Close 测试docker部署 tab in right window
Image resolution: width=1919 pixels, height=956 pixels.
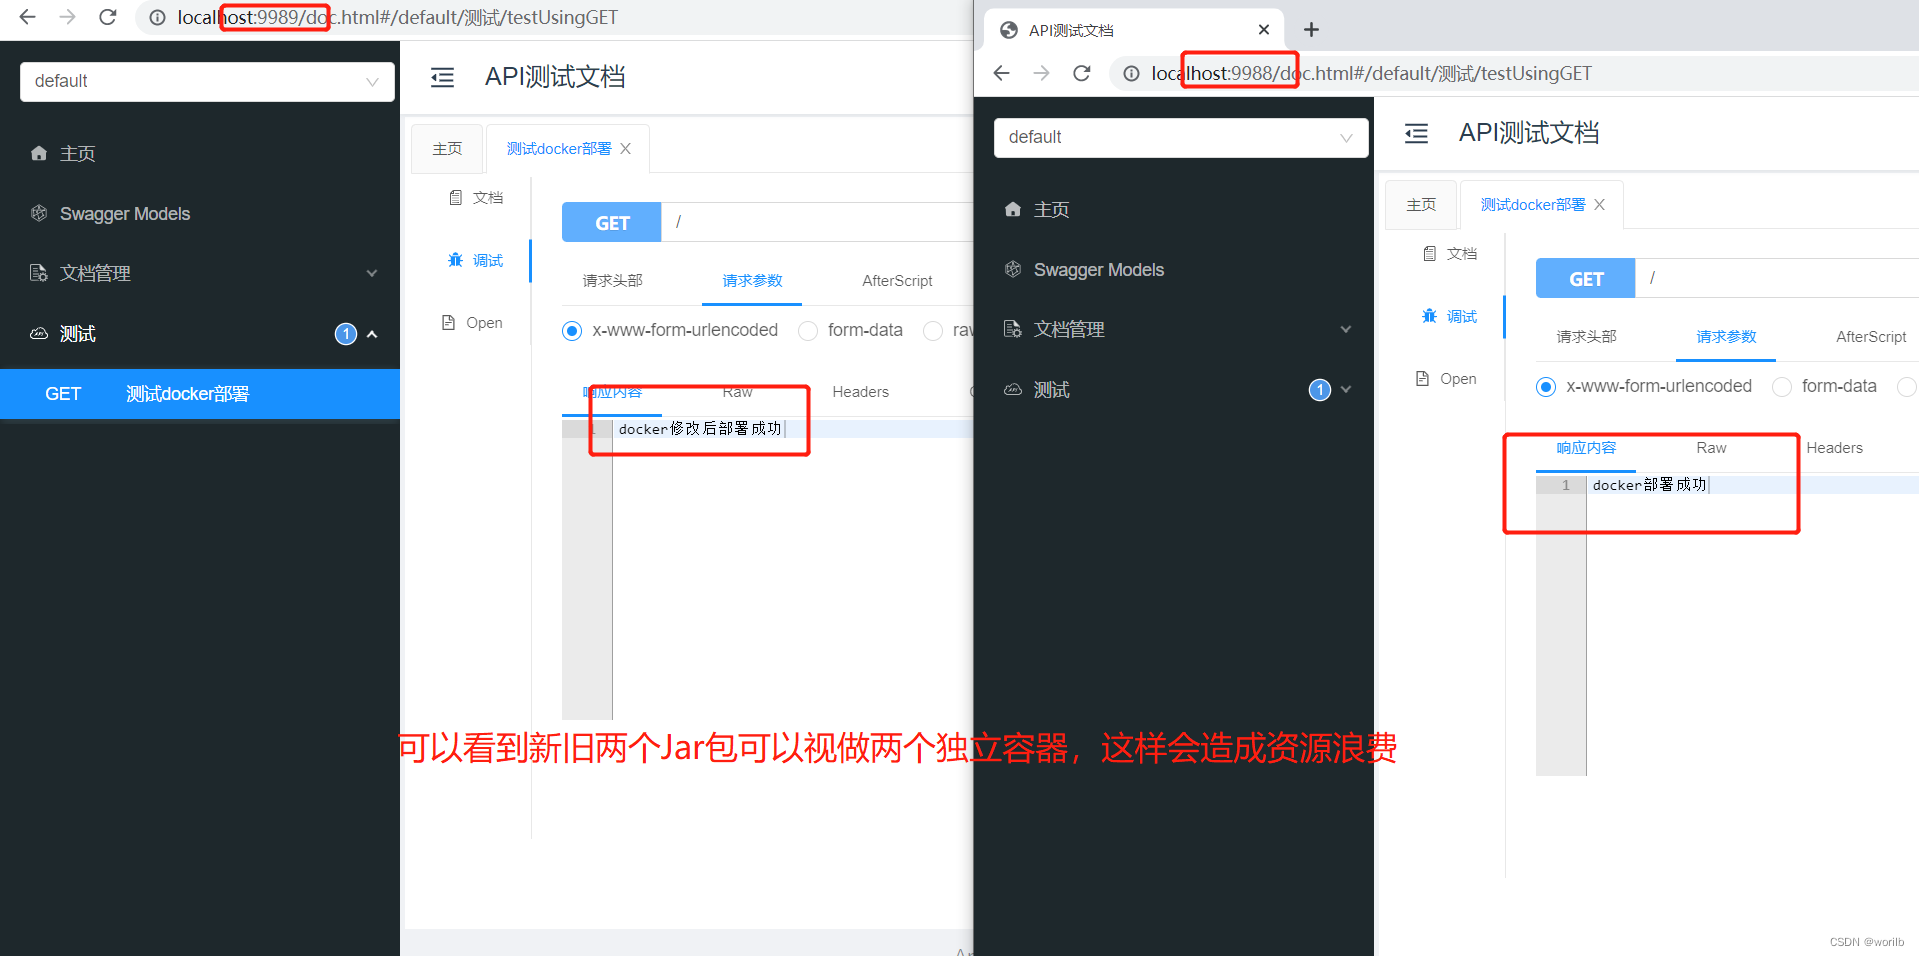click(x=1600, y=204)
